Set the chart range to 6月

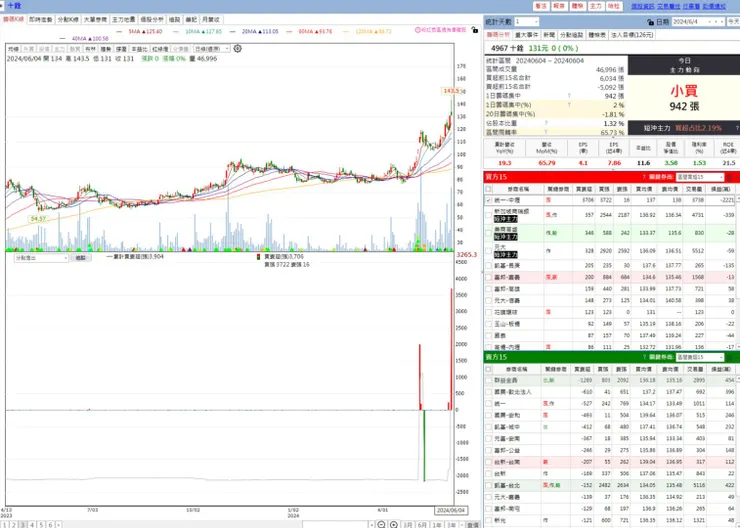coord(422,525)
